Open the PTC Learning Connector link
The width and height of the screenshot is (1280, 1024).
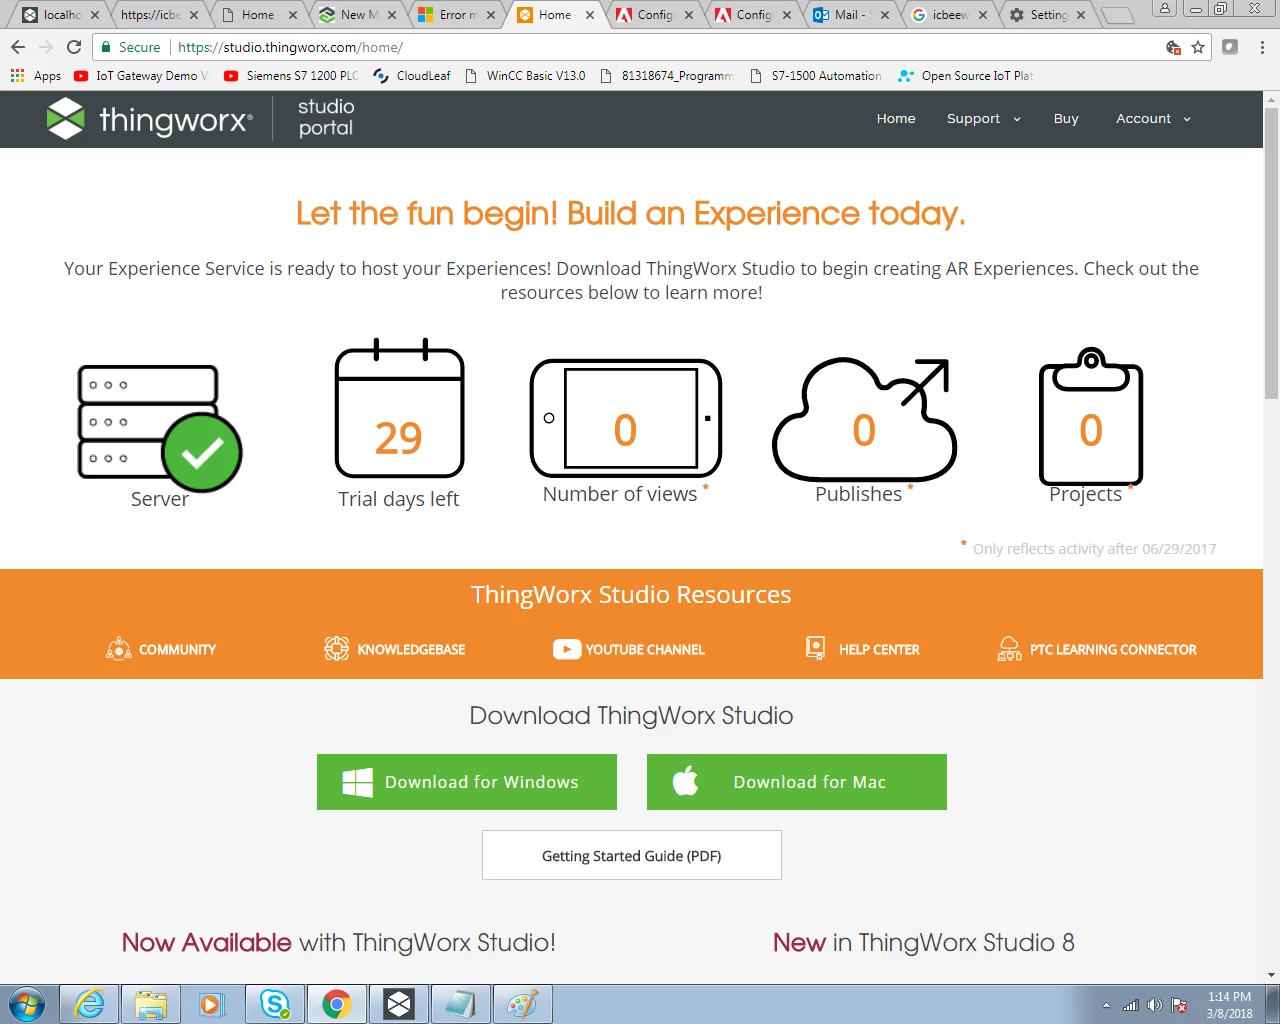pyautogui.click(x=1097, y=649)
